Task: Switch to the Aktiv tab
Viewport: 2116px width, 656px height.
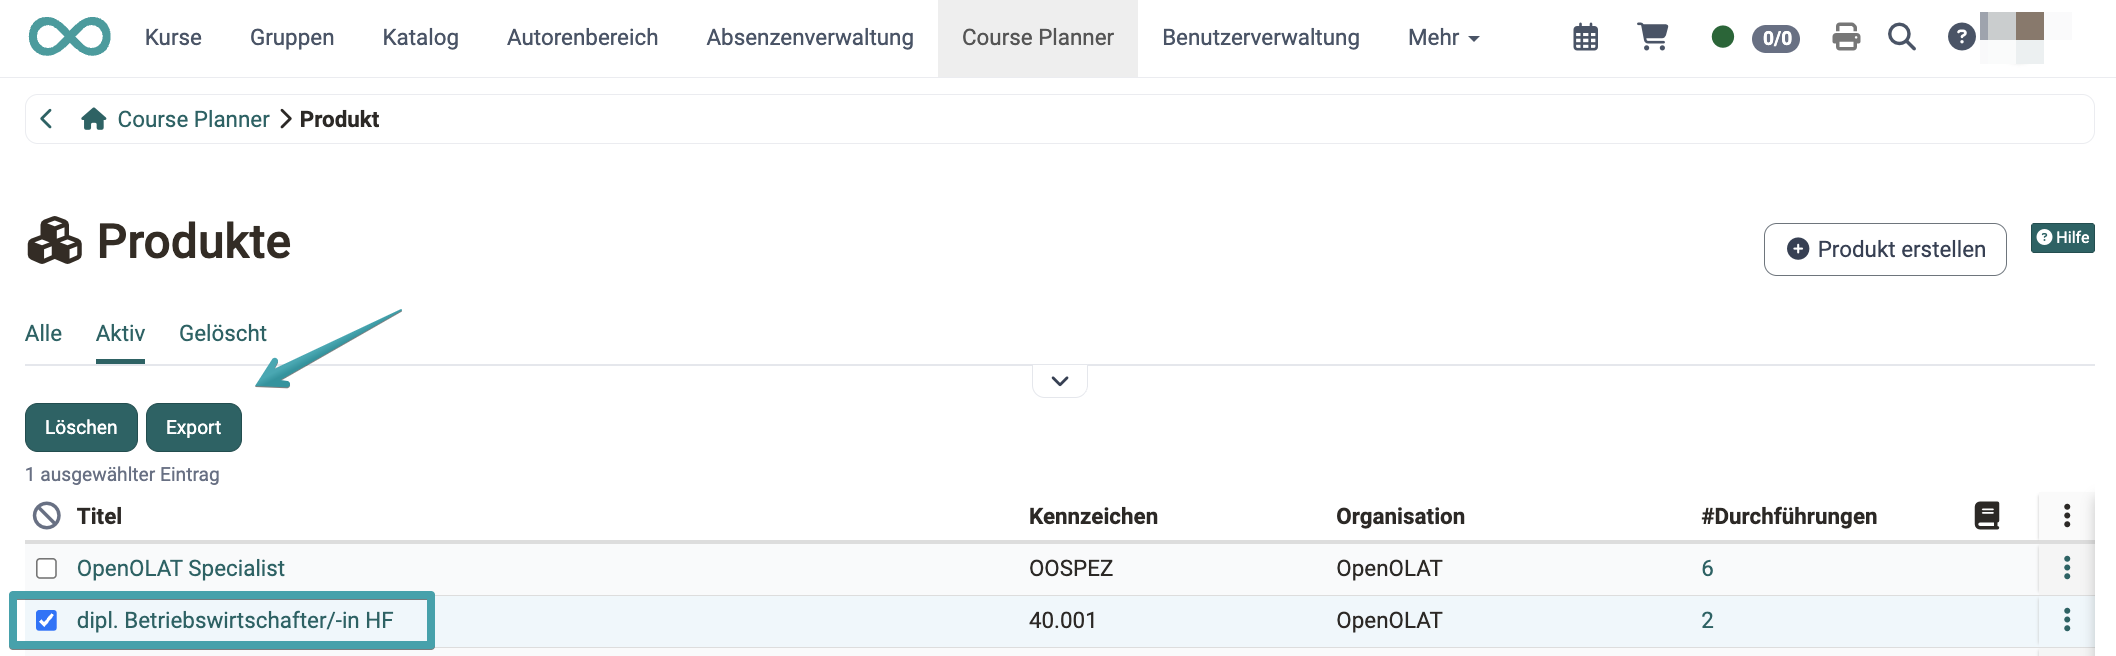Action: (120, 333)
